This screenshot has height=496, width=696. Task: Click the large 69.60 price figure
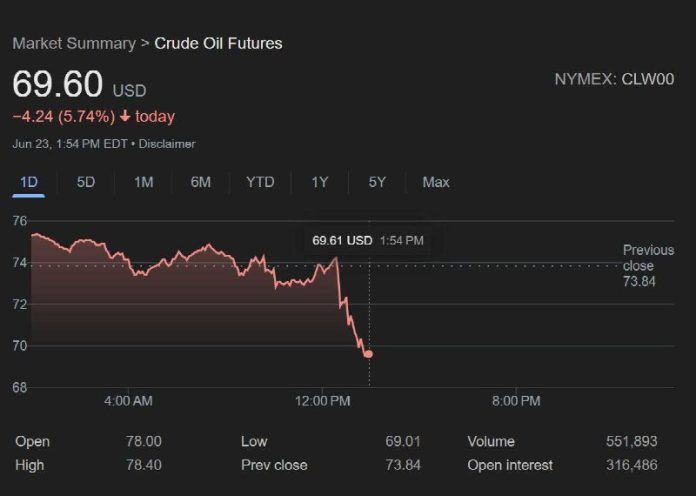pos(55,84)
